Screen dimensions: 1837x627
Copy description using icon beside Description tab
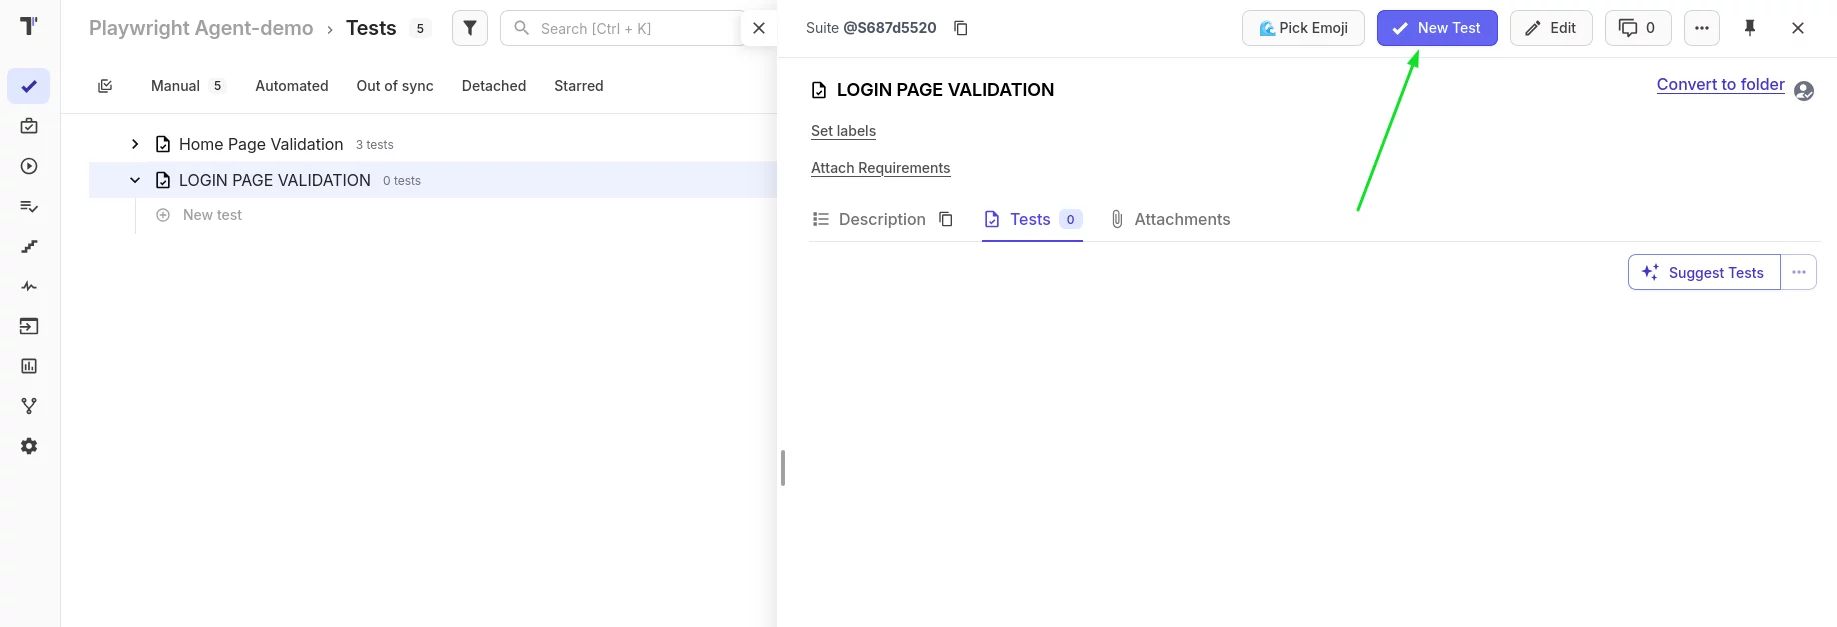(x=945, y=219)
